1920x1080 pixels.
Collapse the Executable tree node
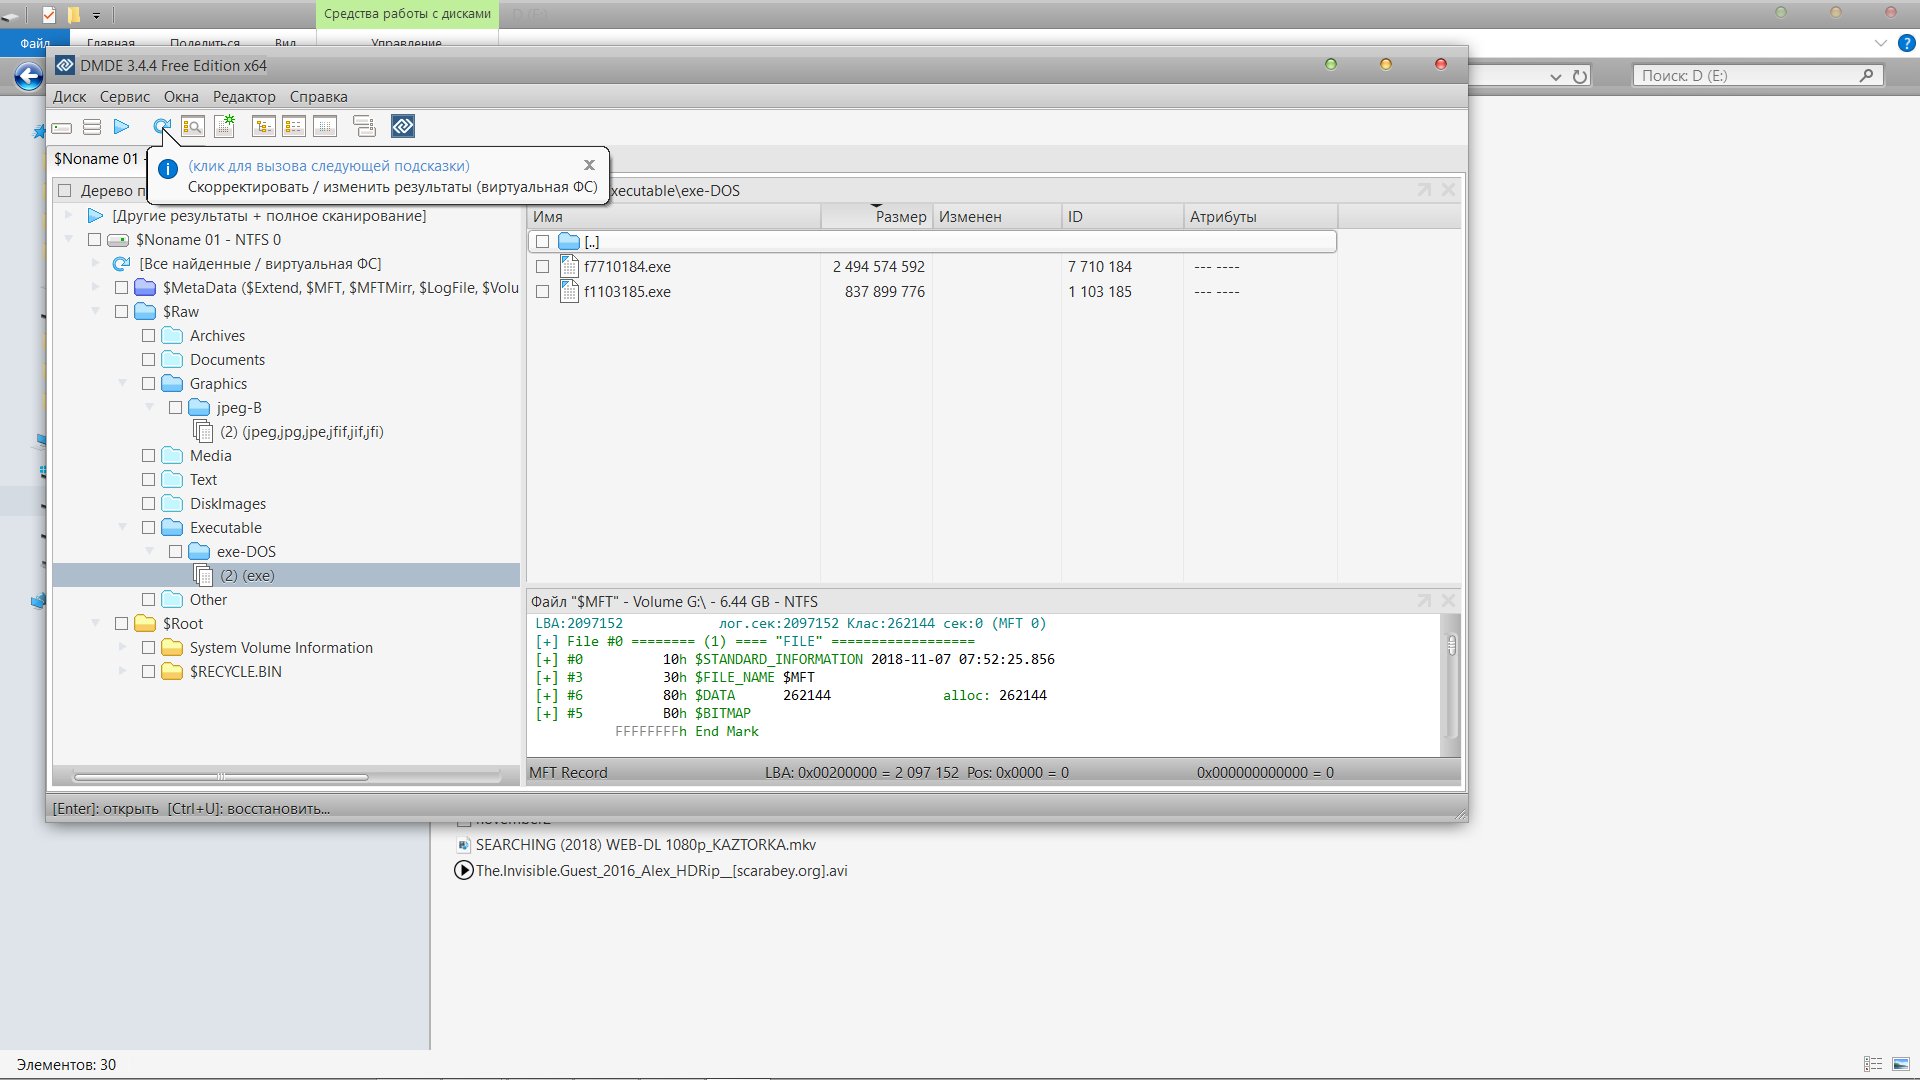click(123, 528)
